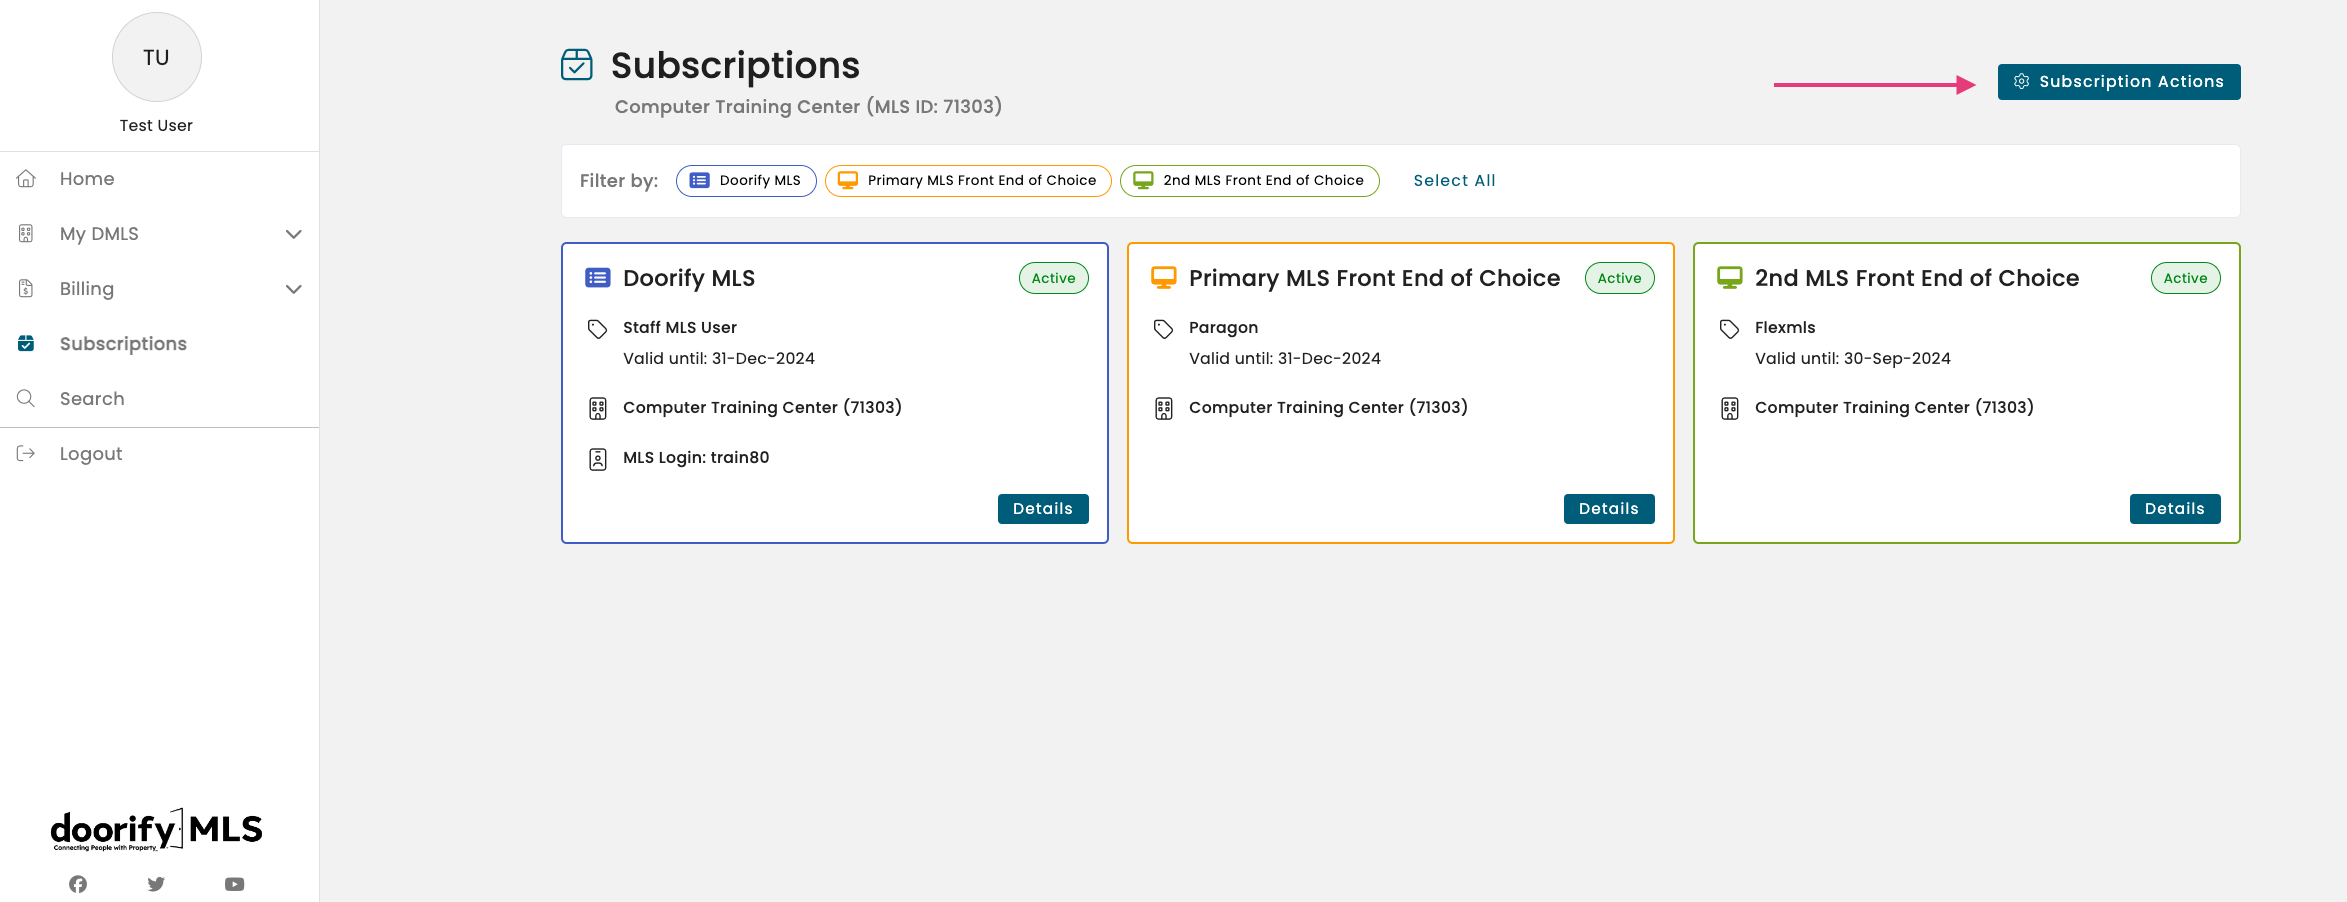Open the Logout icon in sidebar
Screen dimensions: 2347x902
coord(26,453)
